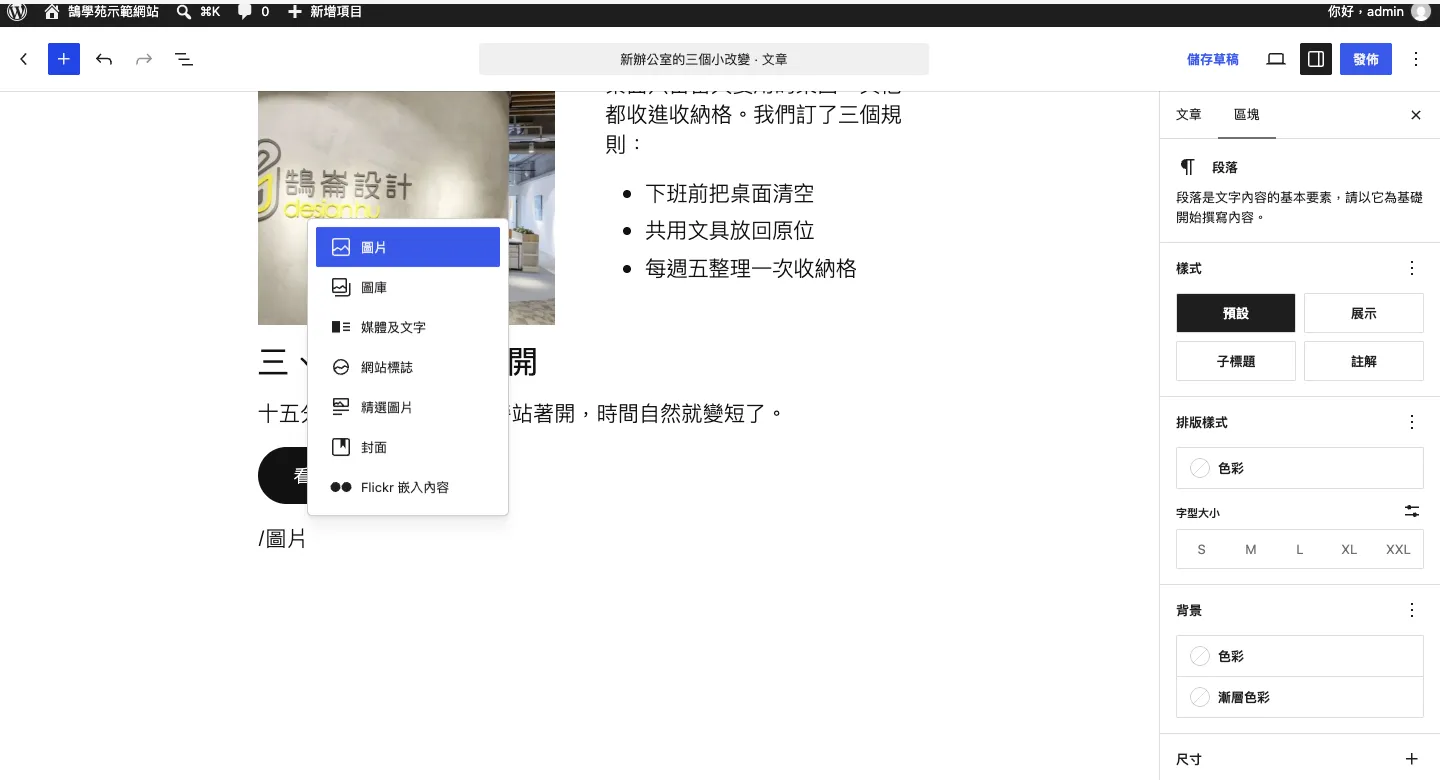Undo the last change
The image size is (1440, 780).
104,59
